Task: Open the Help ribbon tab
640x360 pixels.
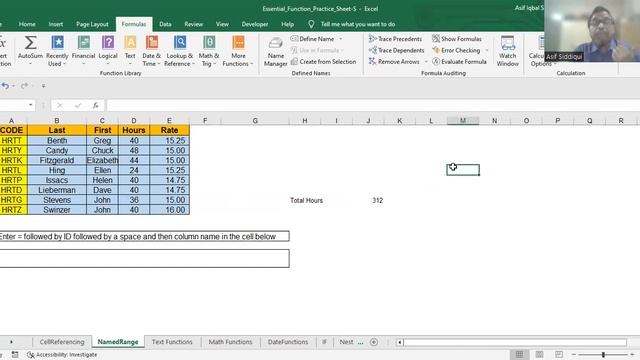Action: pos(287,24)
